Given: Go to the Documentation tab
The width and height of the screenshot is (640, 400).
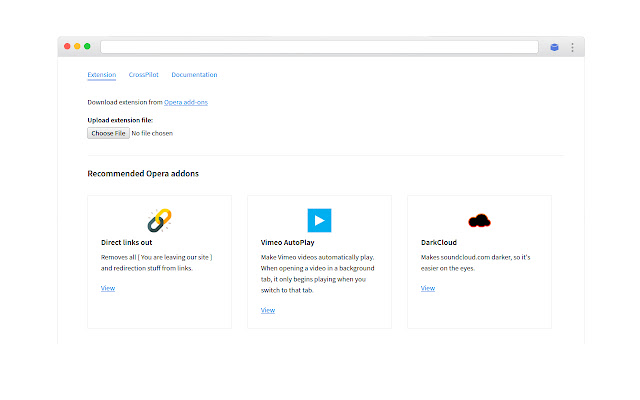Looking at the screenshot, I should point(194,75).
